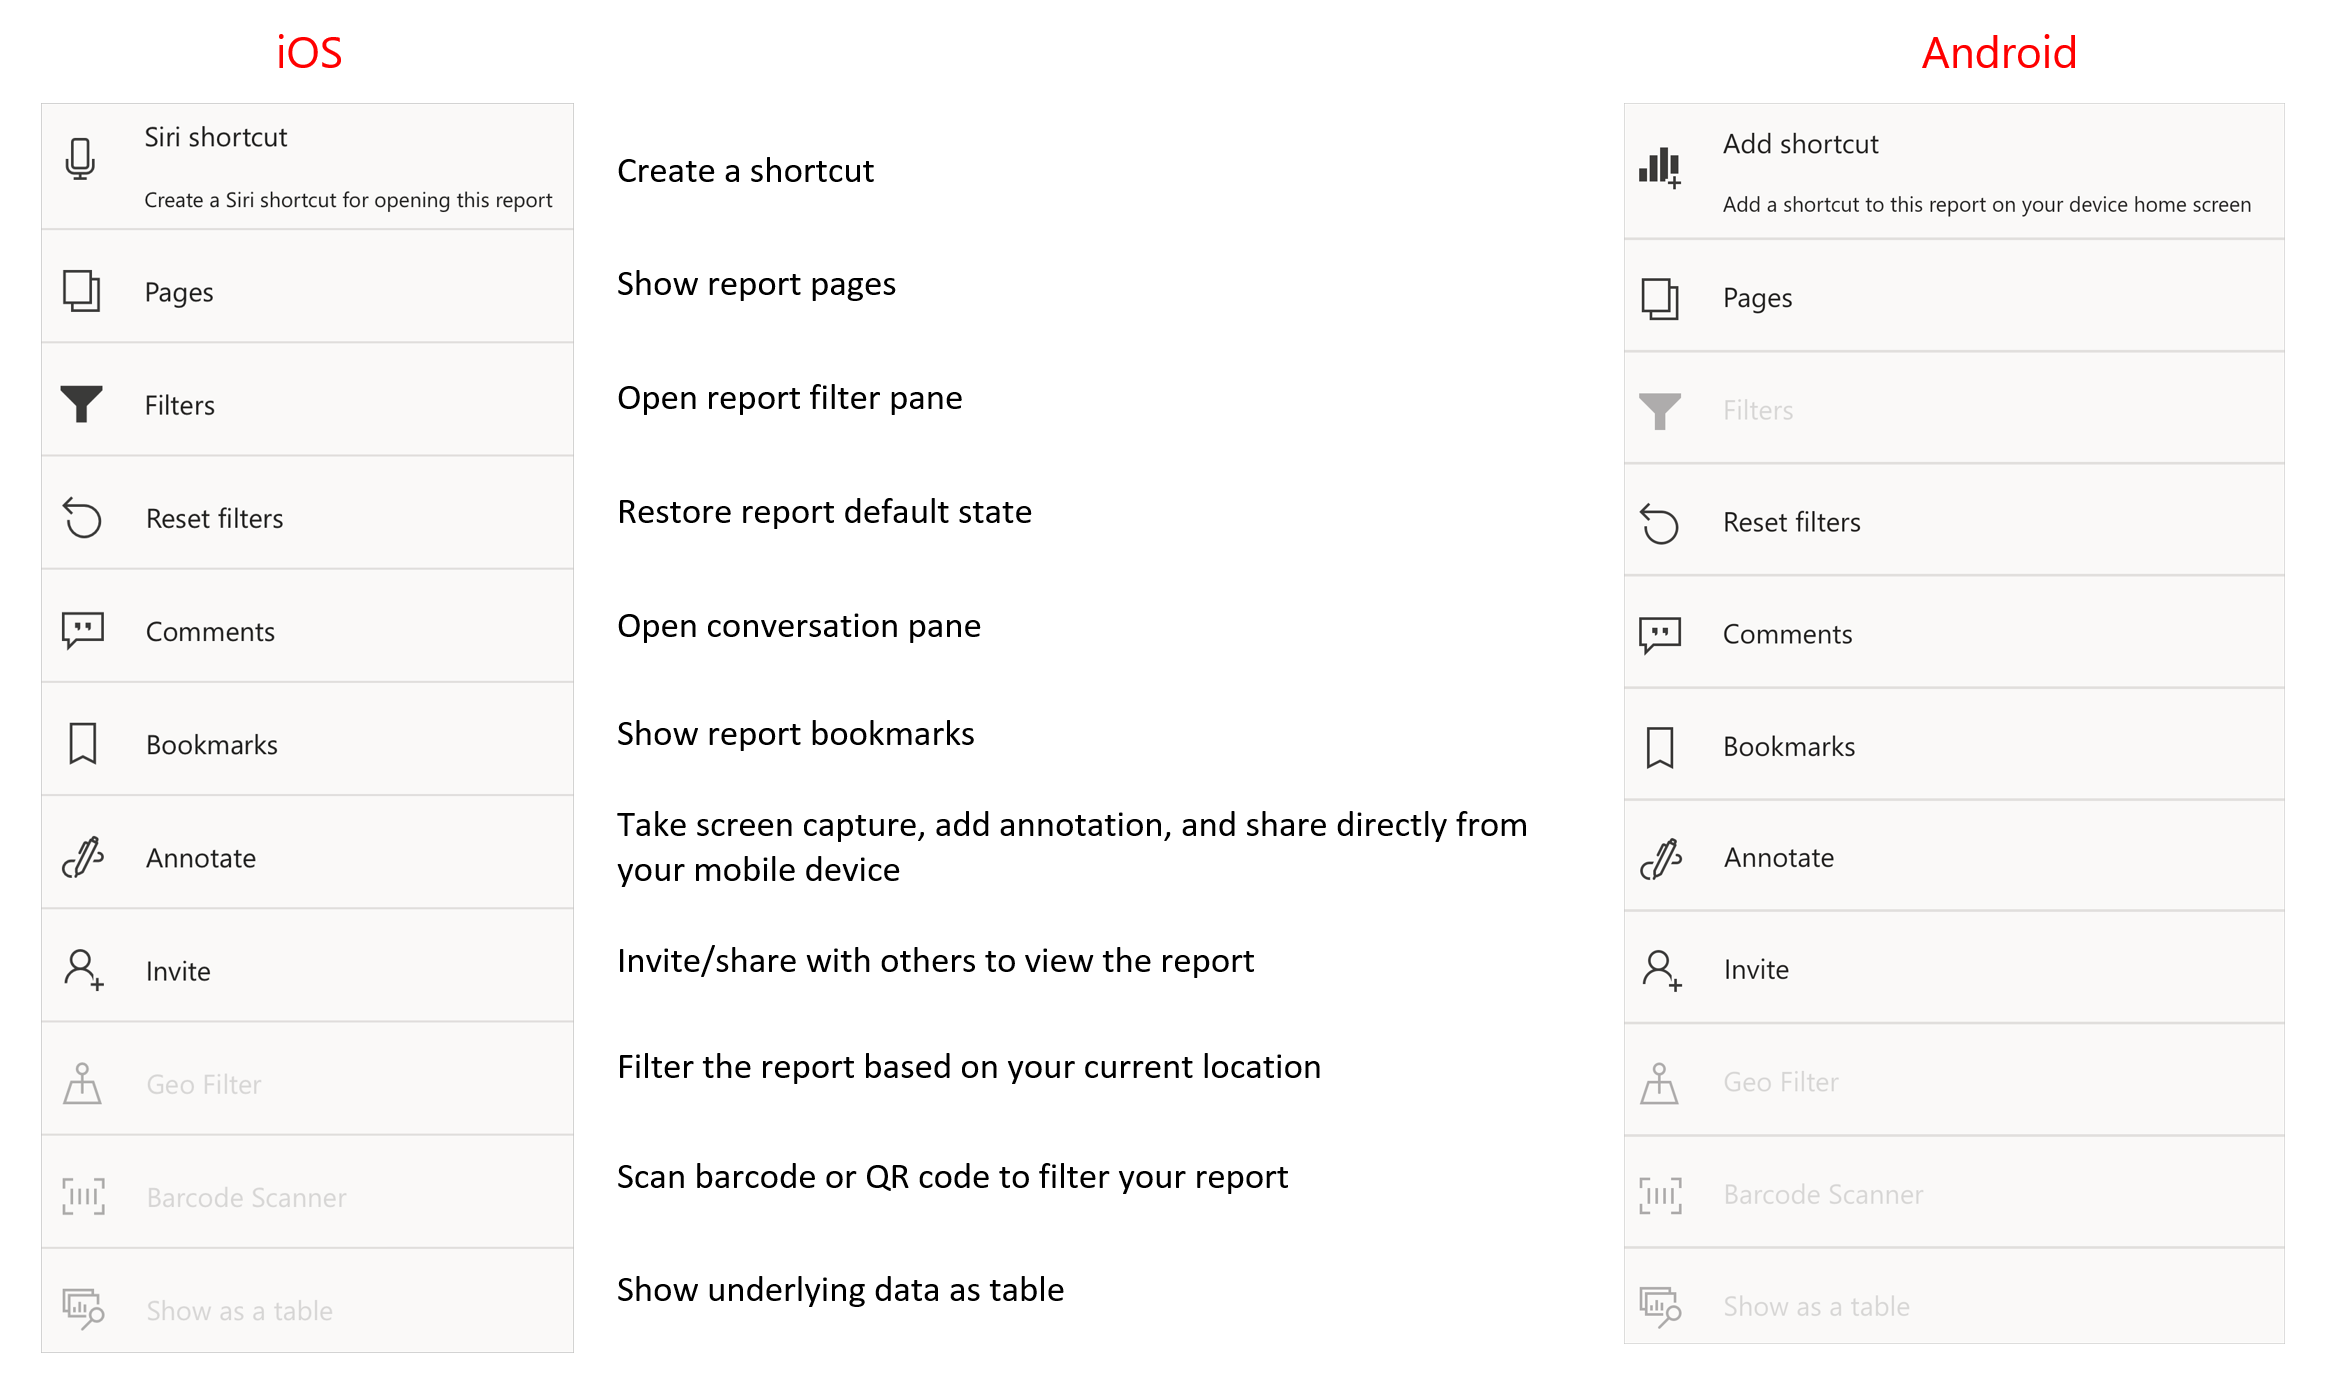Screen dimensions: 2334x1376
Task: Click the Annotate icon on iOS
Action: [x=85, y=855]
